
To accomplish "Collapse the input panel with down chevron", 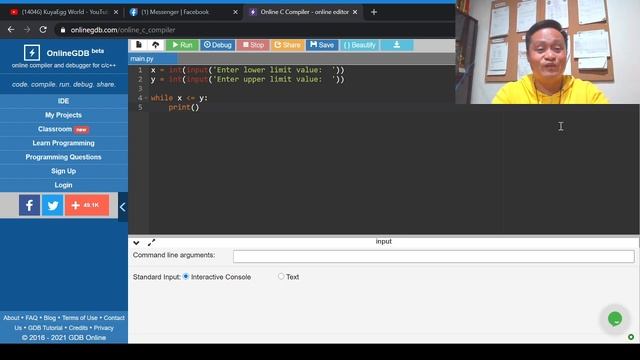I will pyautogui.click(x=136, y=242).
